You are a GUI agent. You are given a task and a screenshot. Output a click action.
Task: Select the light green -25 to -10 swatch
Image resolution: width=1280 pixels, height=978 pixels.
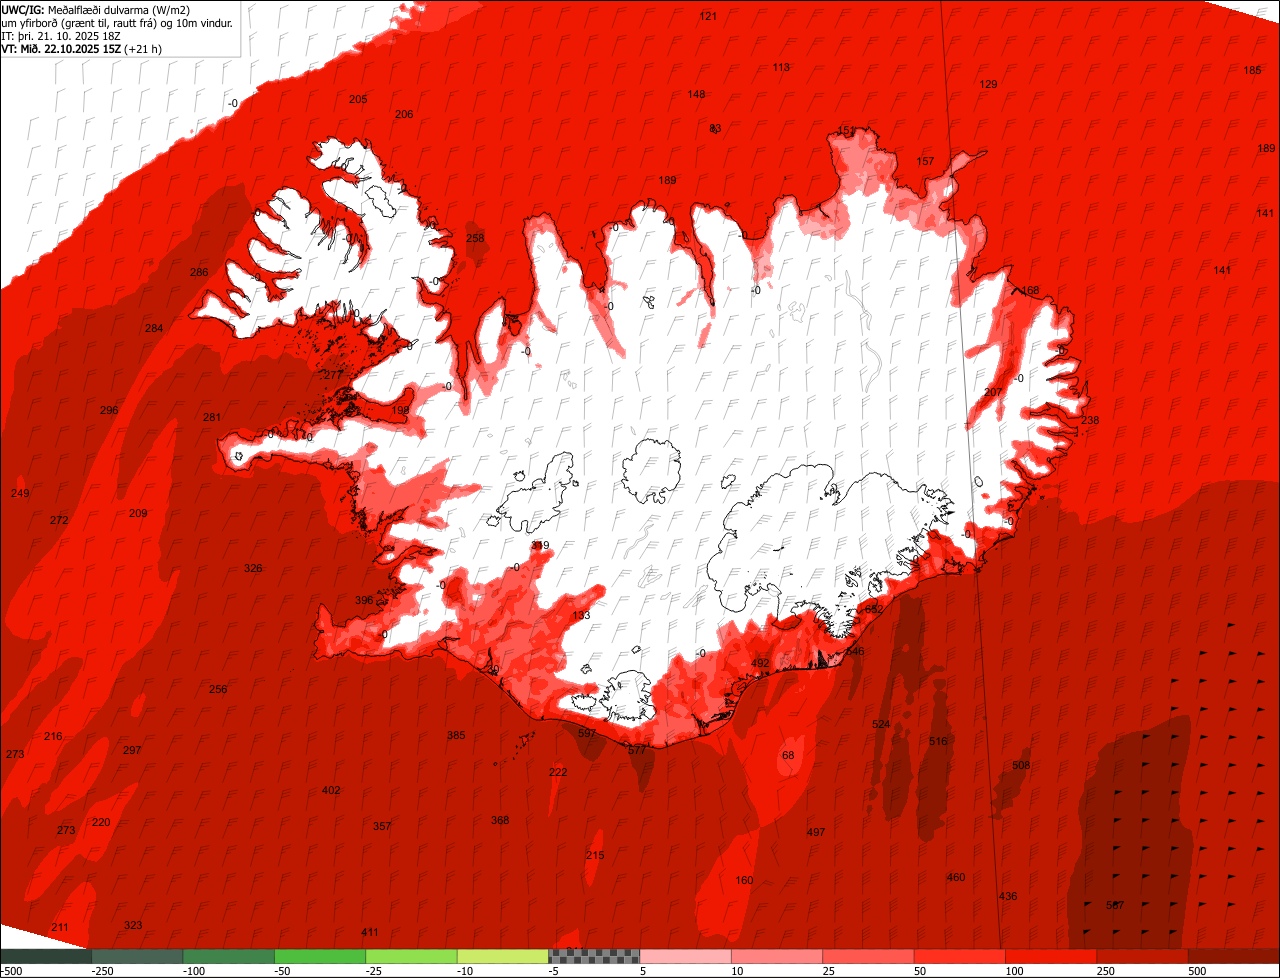(x=411, y=956)
